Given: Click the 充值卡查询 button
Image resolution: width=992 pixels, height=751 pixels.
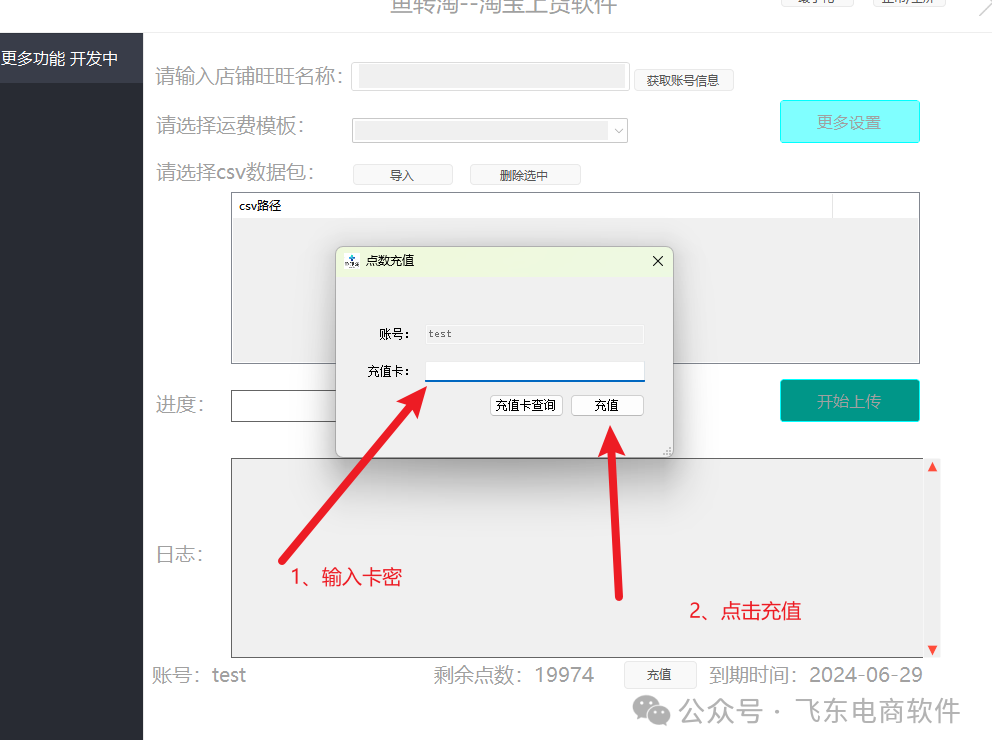Looking at the screenshot, I should (x=526, y=406).
